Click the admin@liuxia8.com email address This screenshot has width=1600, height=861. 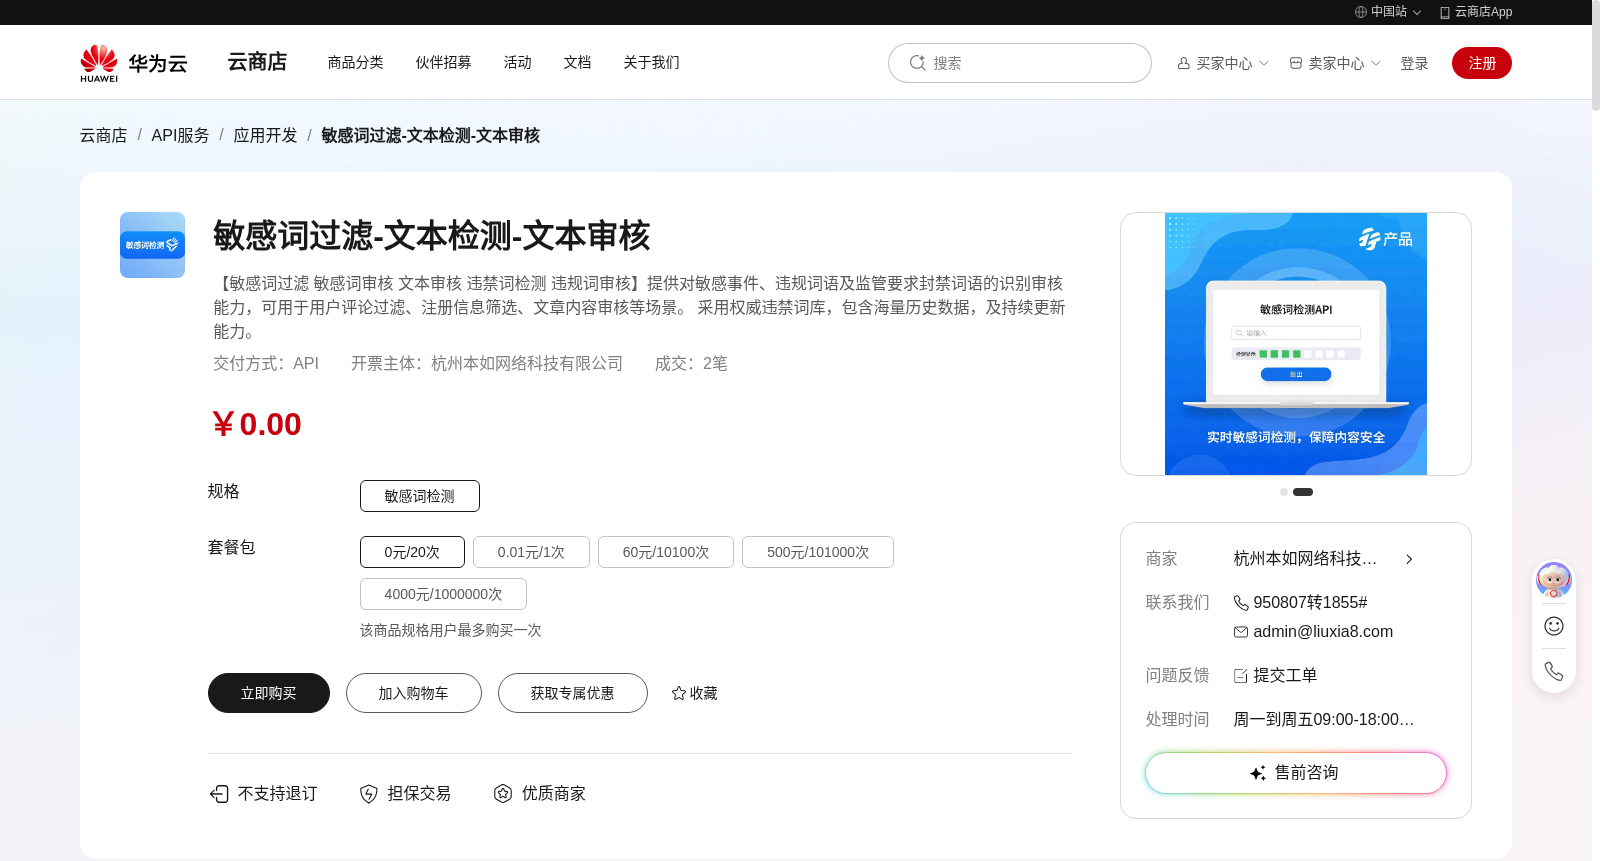pyautogui.click(x=1323, y=632)
